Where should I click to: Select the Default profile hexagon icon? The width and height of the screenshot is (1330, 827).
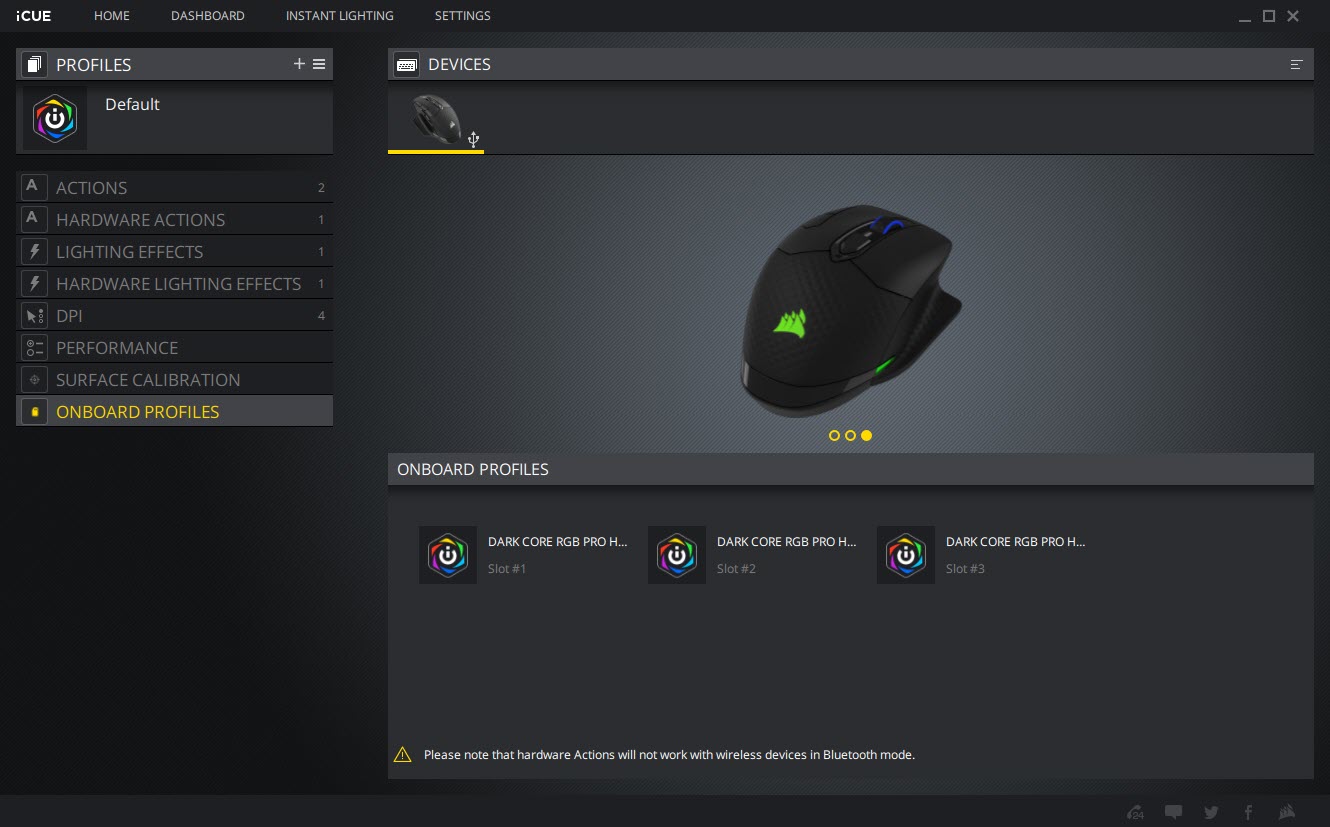55,118
